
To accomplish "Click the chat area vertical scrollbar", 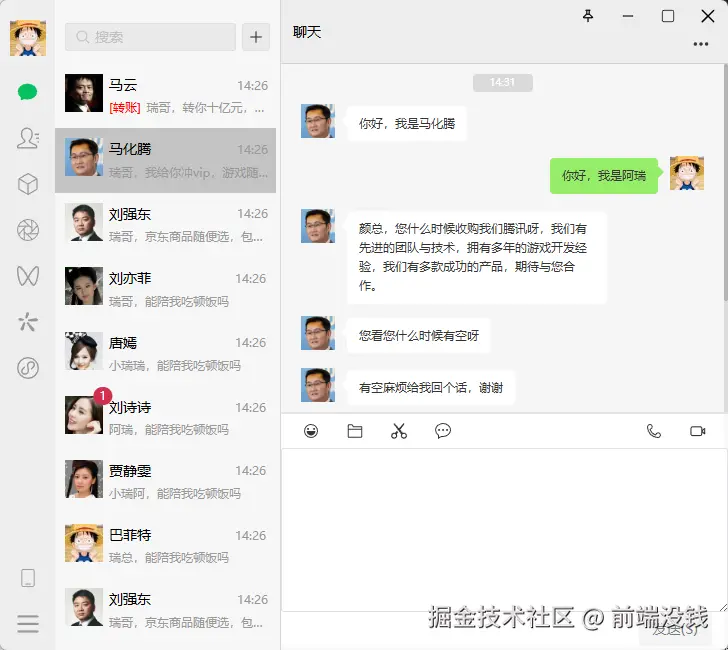I will point(725,181).
